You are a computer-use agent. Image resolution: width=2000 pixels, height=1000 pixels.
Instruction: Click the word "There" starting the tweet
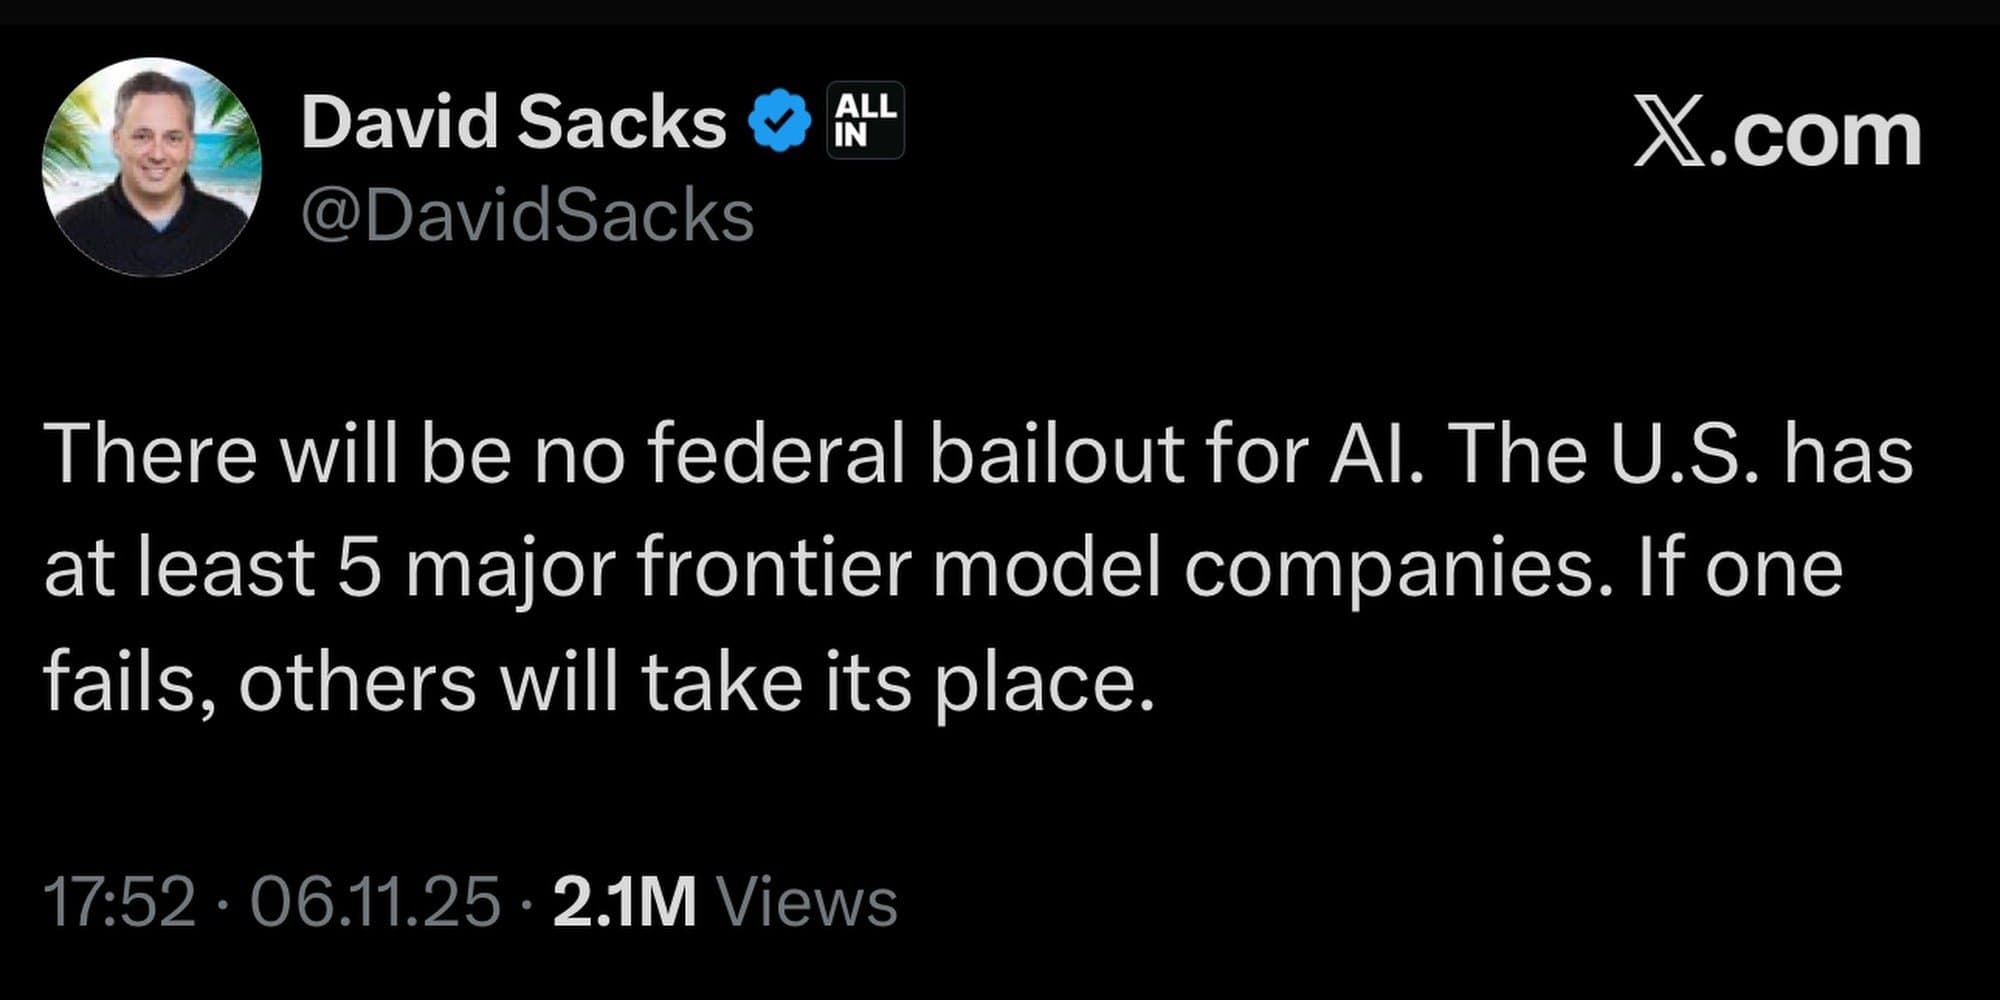[x=150, y=453]
